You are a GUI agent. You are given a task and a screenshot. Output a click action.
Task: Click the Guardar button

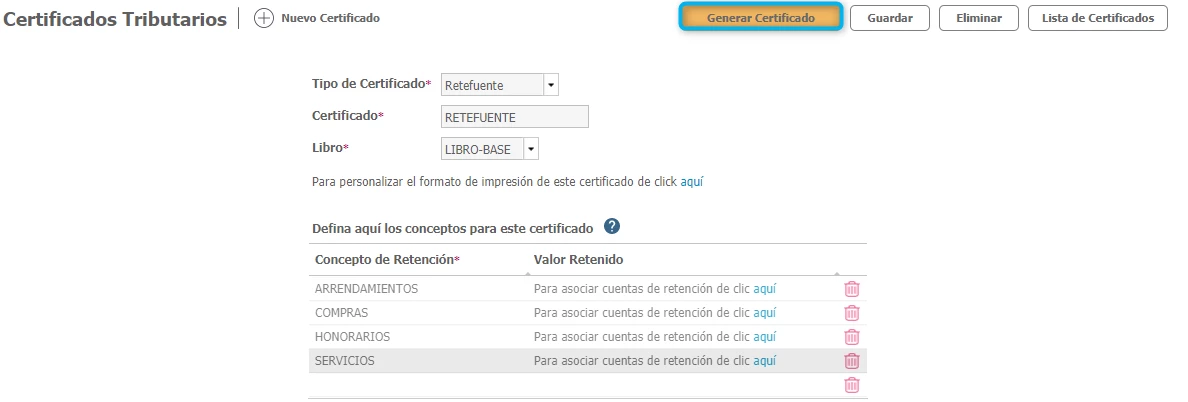click(889, 18)
